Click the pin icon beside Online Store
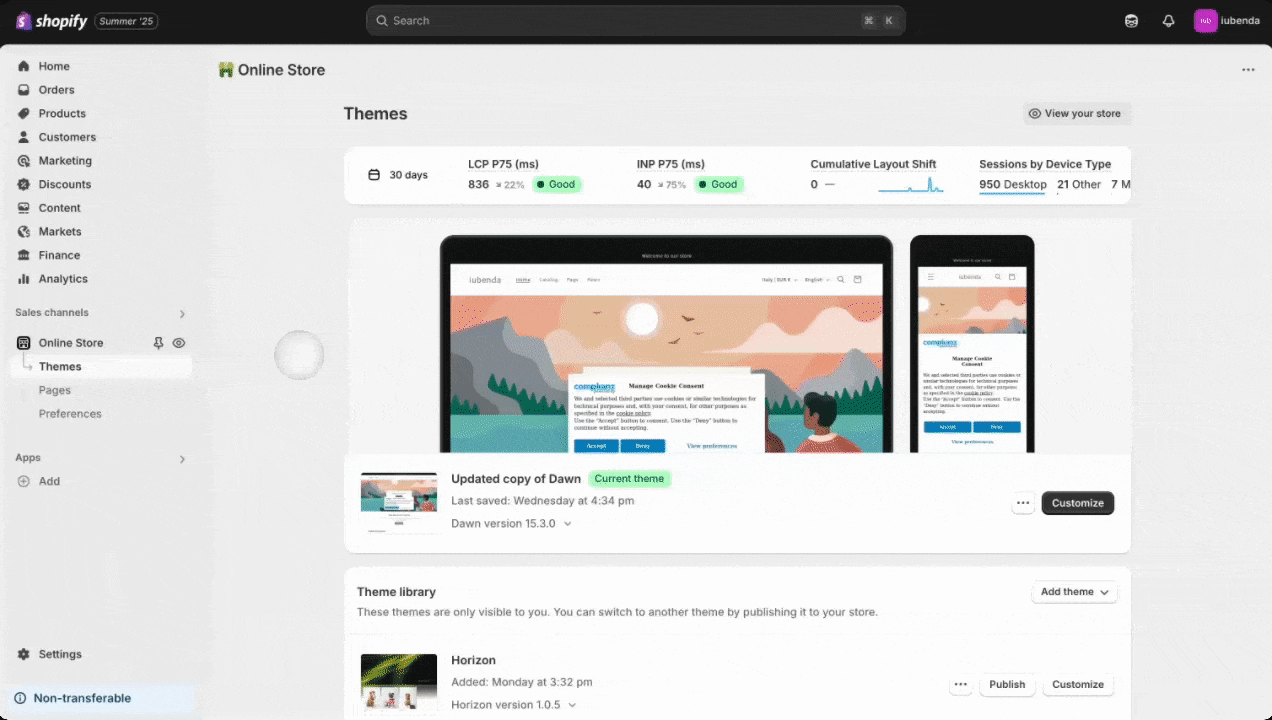This screenshot has width=1272, height=720. 158,343
